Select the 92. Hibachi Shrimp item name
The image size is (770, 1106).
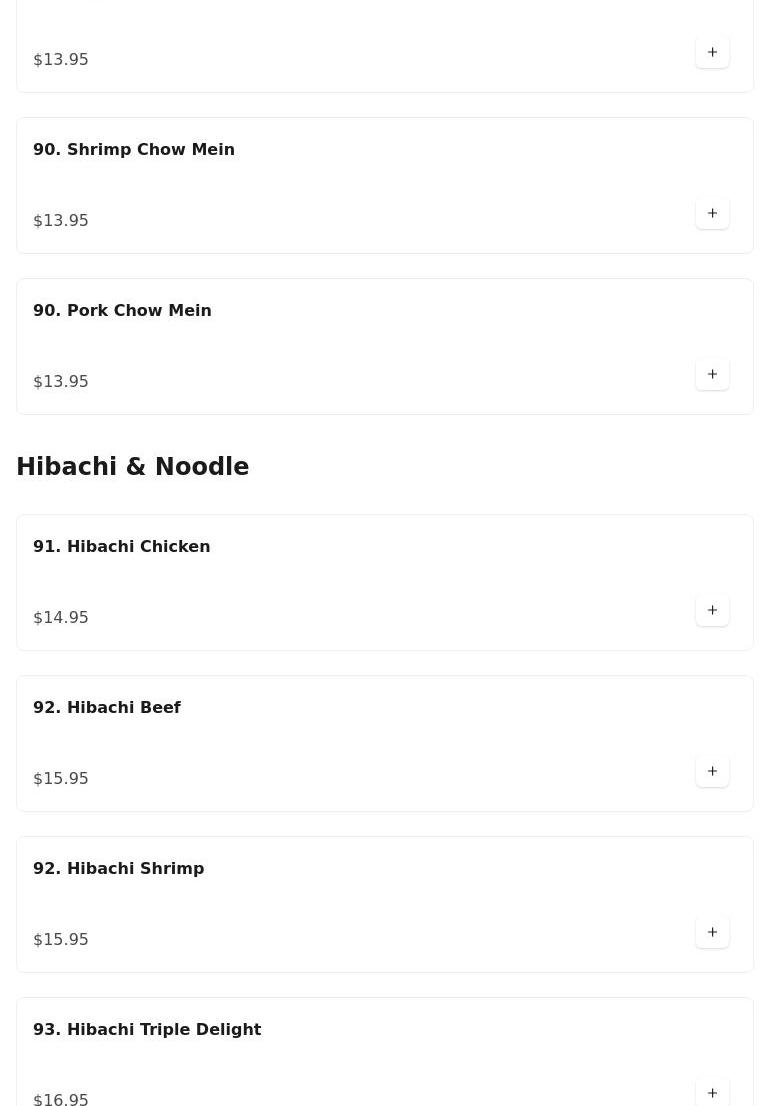coord(118,868)
